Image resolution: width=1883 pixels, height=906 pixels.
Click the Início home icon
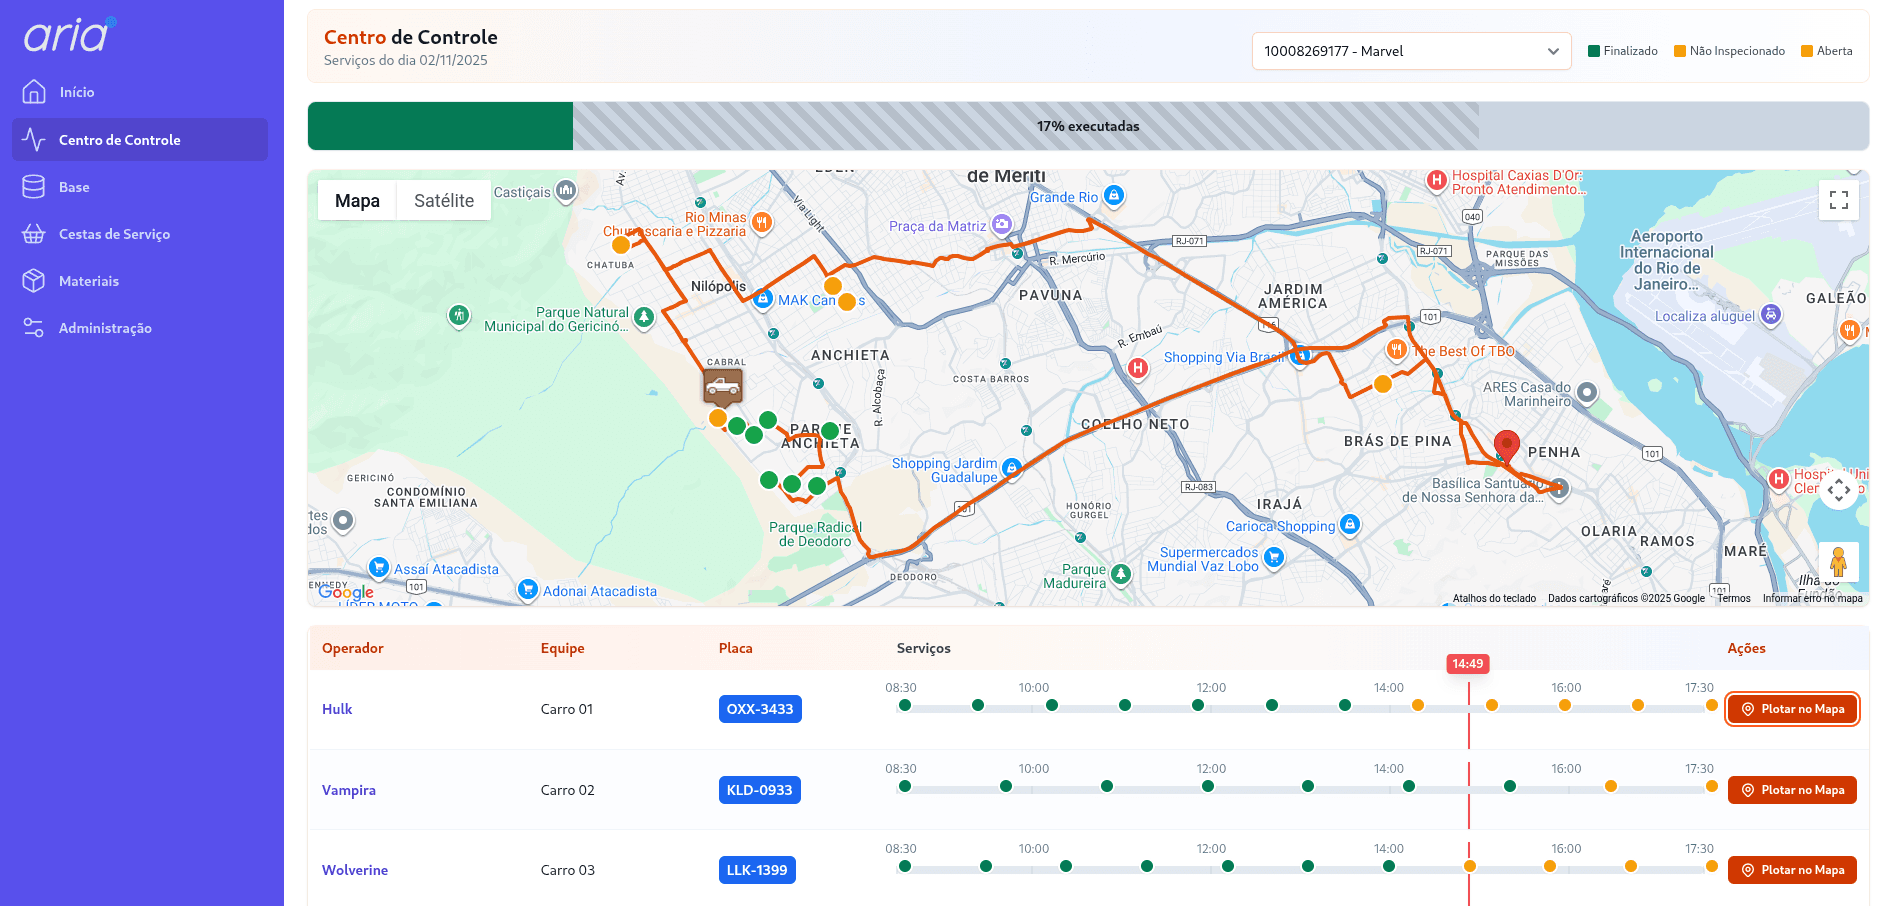coord(34,92)
